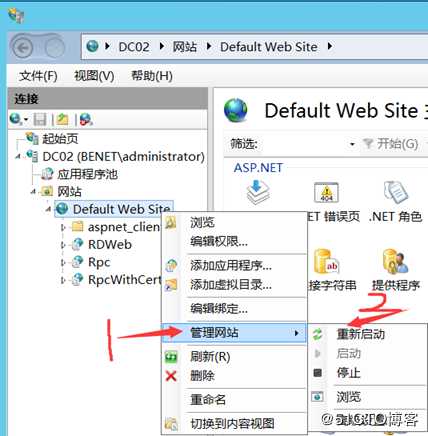The image size is (428, 436).
Task: Open the first ASP.NET feature icon with blue arrow
Action: [258, 192]
